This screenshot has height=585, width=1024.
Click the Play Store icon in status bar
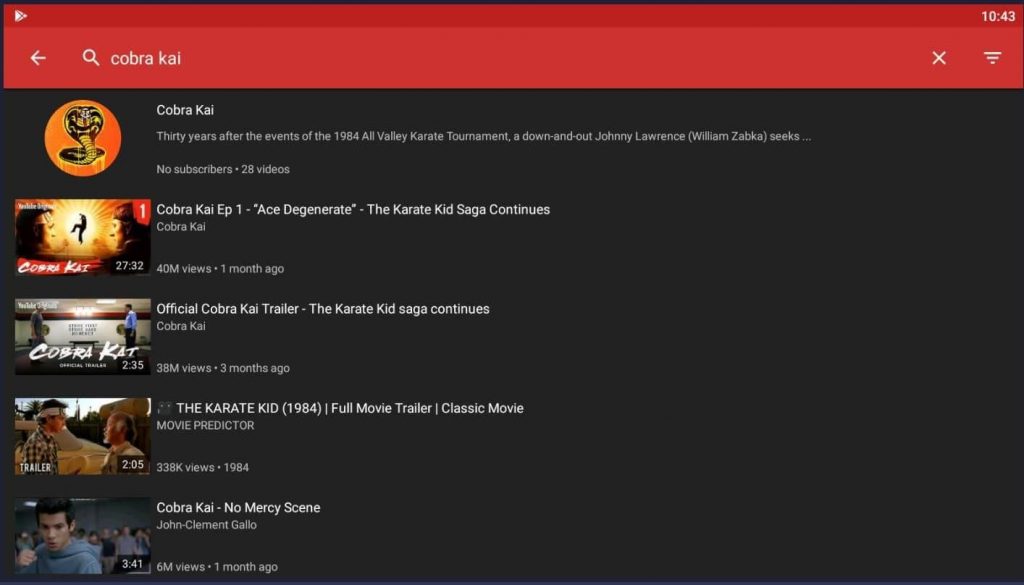pyautogui.click(x=21, y=16)
